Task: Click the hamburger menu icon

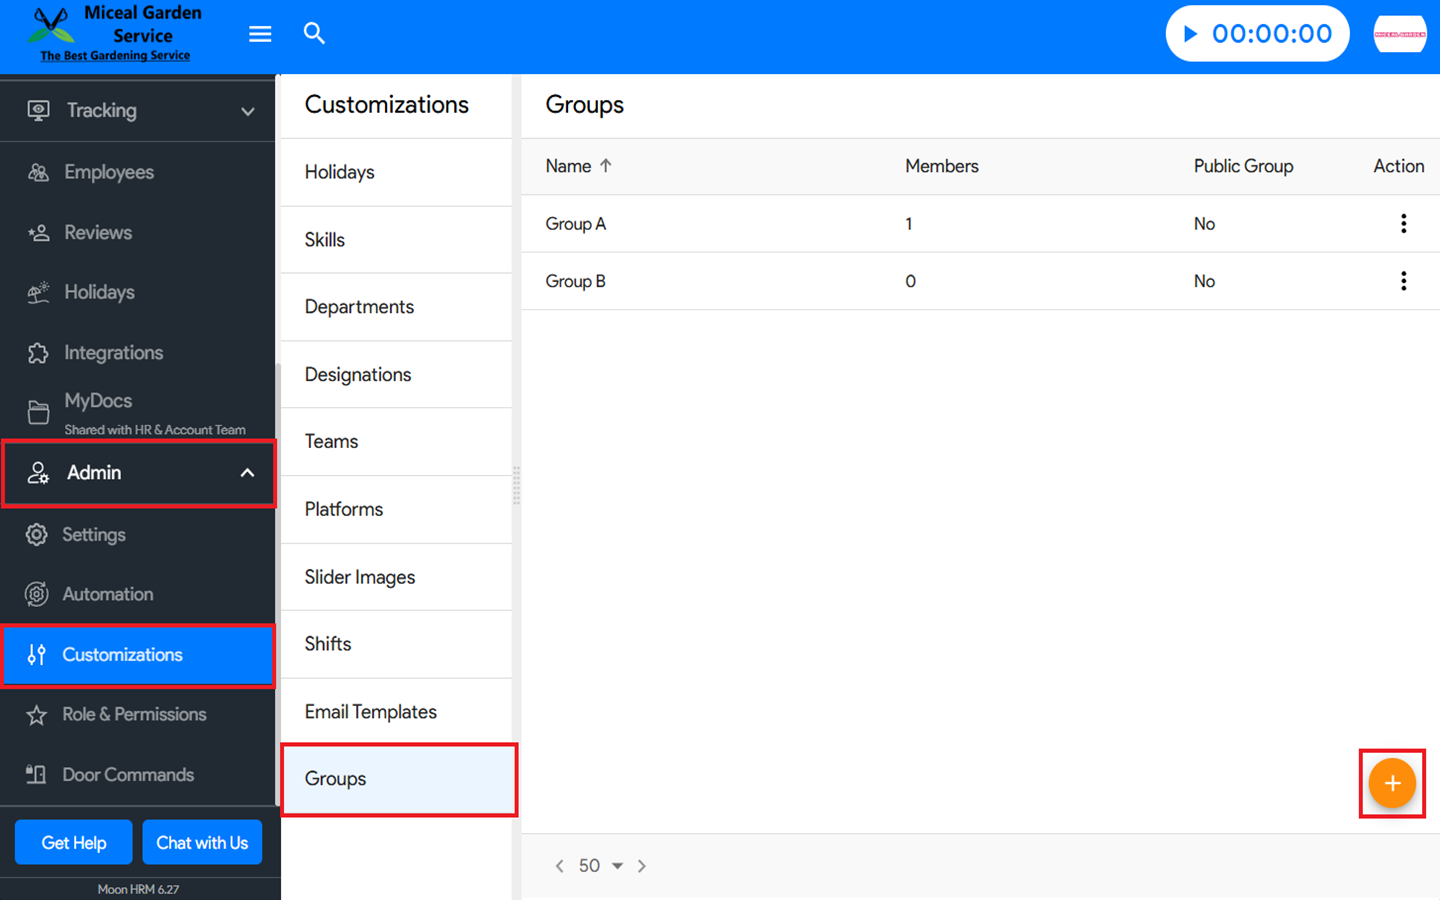Action: coord(260,34)
